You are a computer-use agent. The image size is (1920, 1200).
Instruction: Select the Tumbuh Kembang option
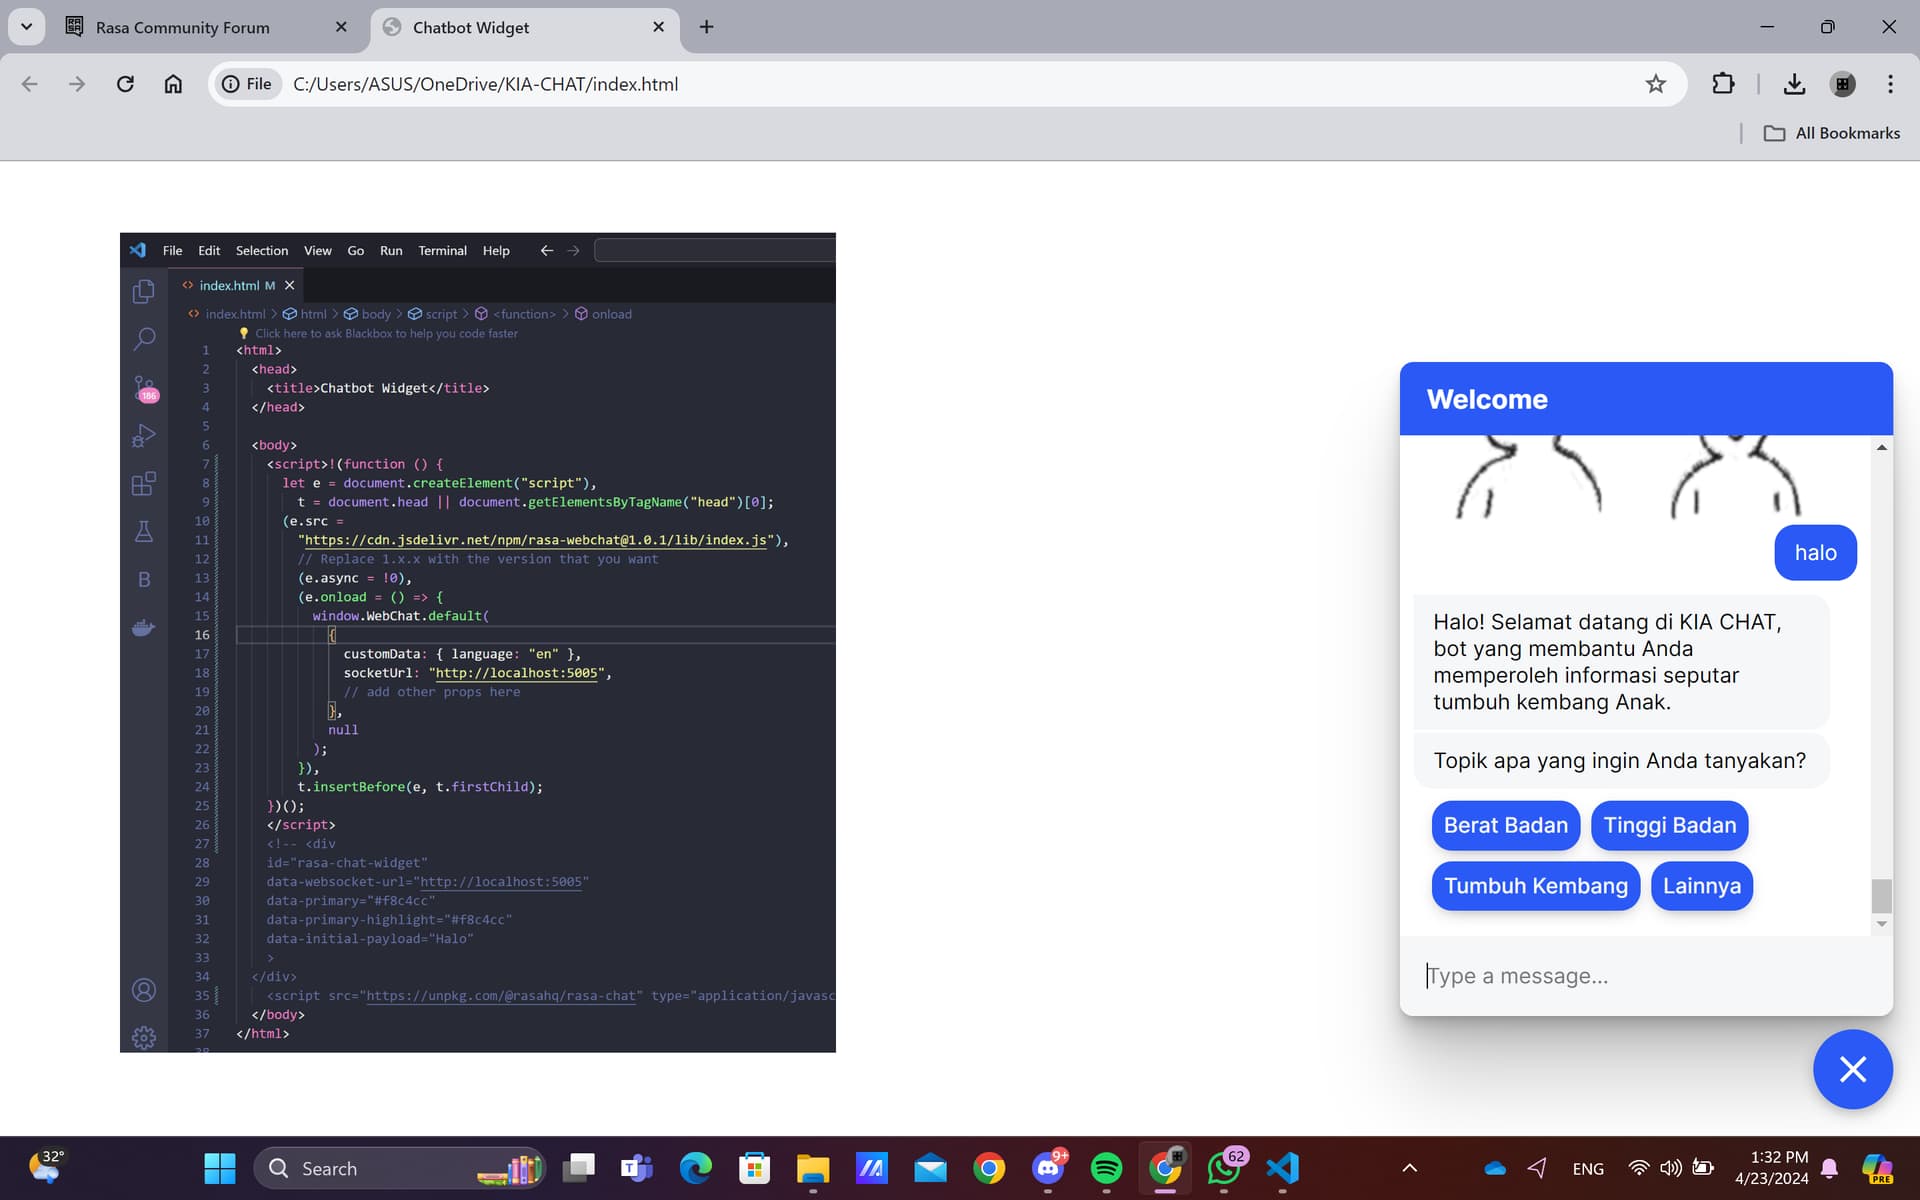[x=1535, y=886]
